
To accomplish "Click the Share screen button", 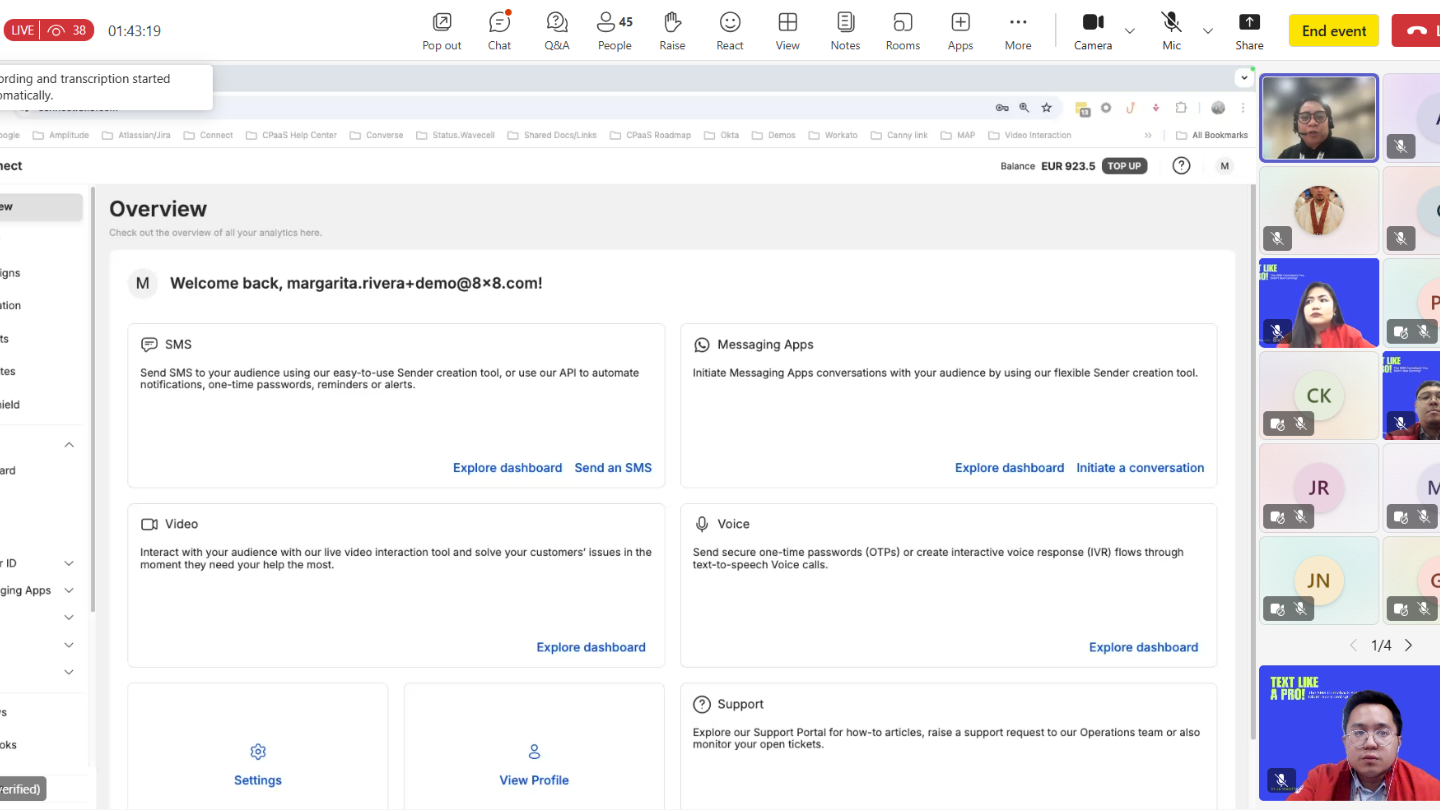I will 1249,30.
